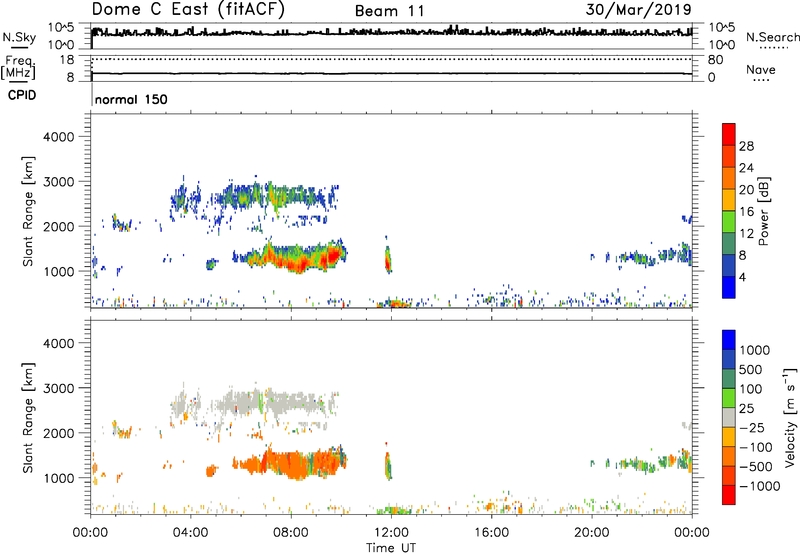Click the narrow power echo at 12:00 near 1000 km
Viewport: 800px width, 554px height.
[x=388, y=258]
